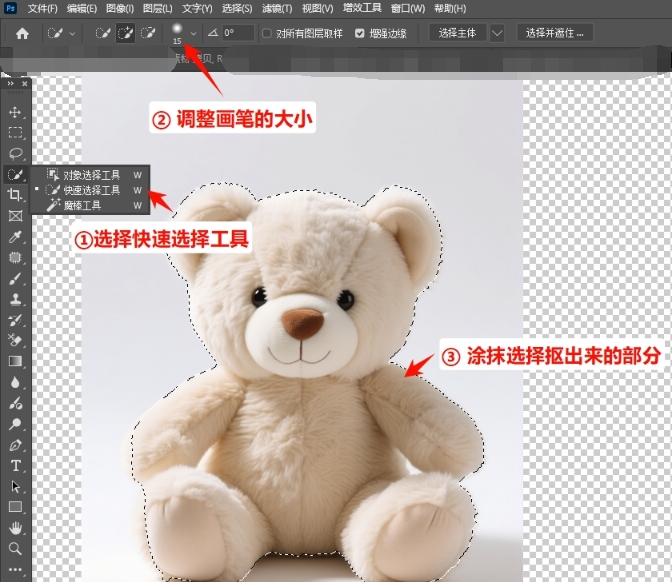
Task: Select the Dodge tool
Action: (15, 403)
